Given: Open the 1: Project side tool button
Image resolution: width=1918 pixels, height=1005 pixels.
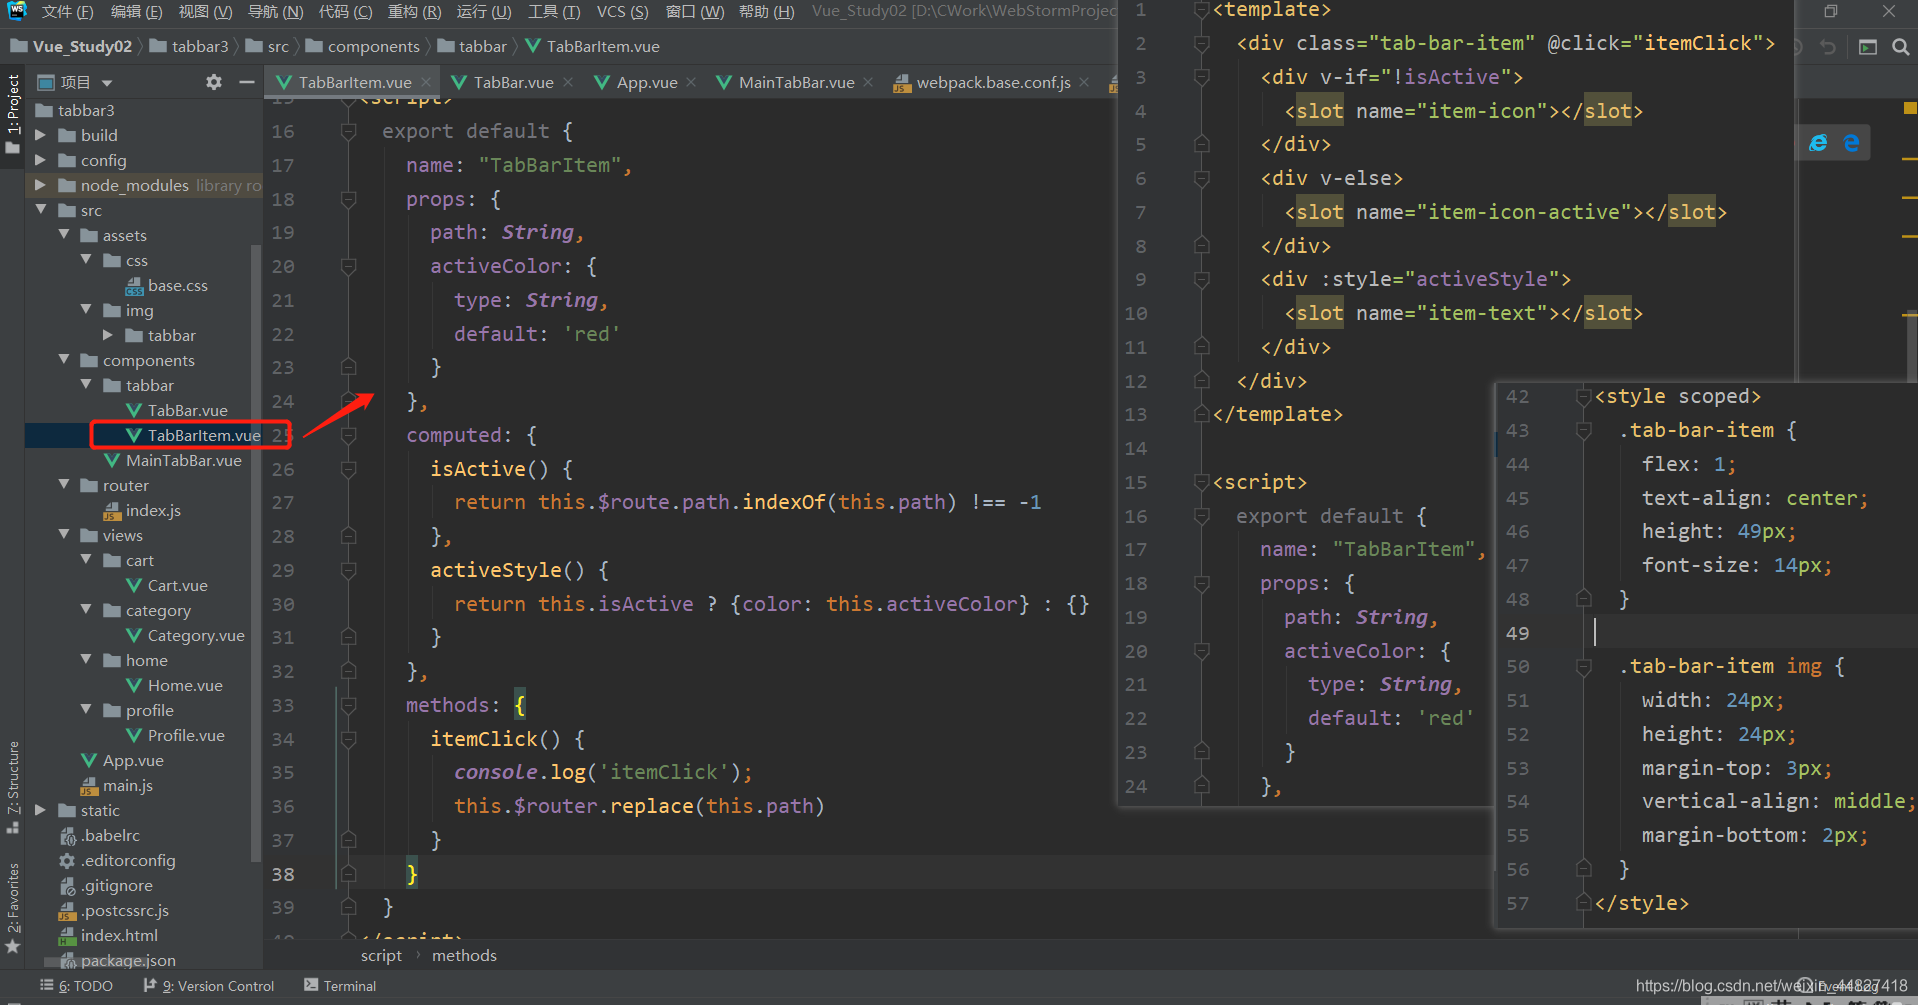Looking at the screenshot, I should click(x=13, y=113).
